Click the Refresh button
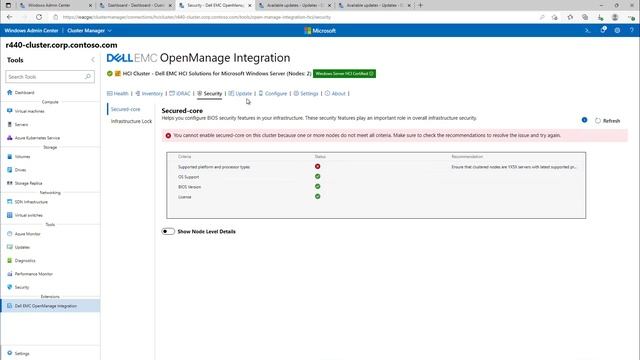Screen dimensions: 640x360 [607, 121]
